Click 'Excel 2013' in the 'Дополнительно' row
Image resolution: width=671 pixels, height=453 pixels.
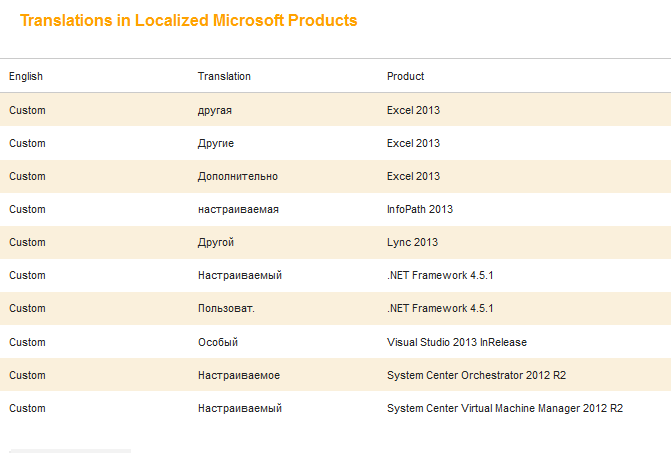pyautogui.click(x=413, y=176)
